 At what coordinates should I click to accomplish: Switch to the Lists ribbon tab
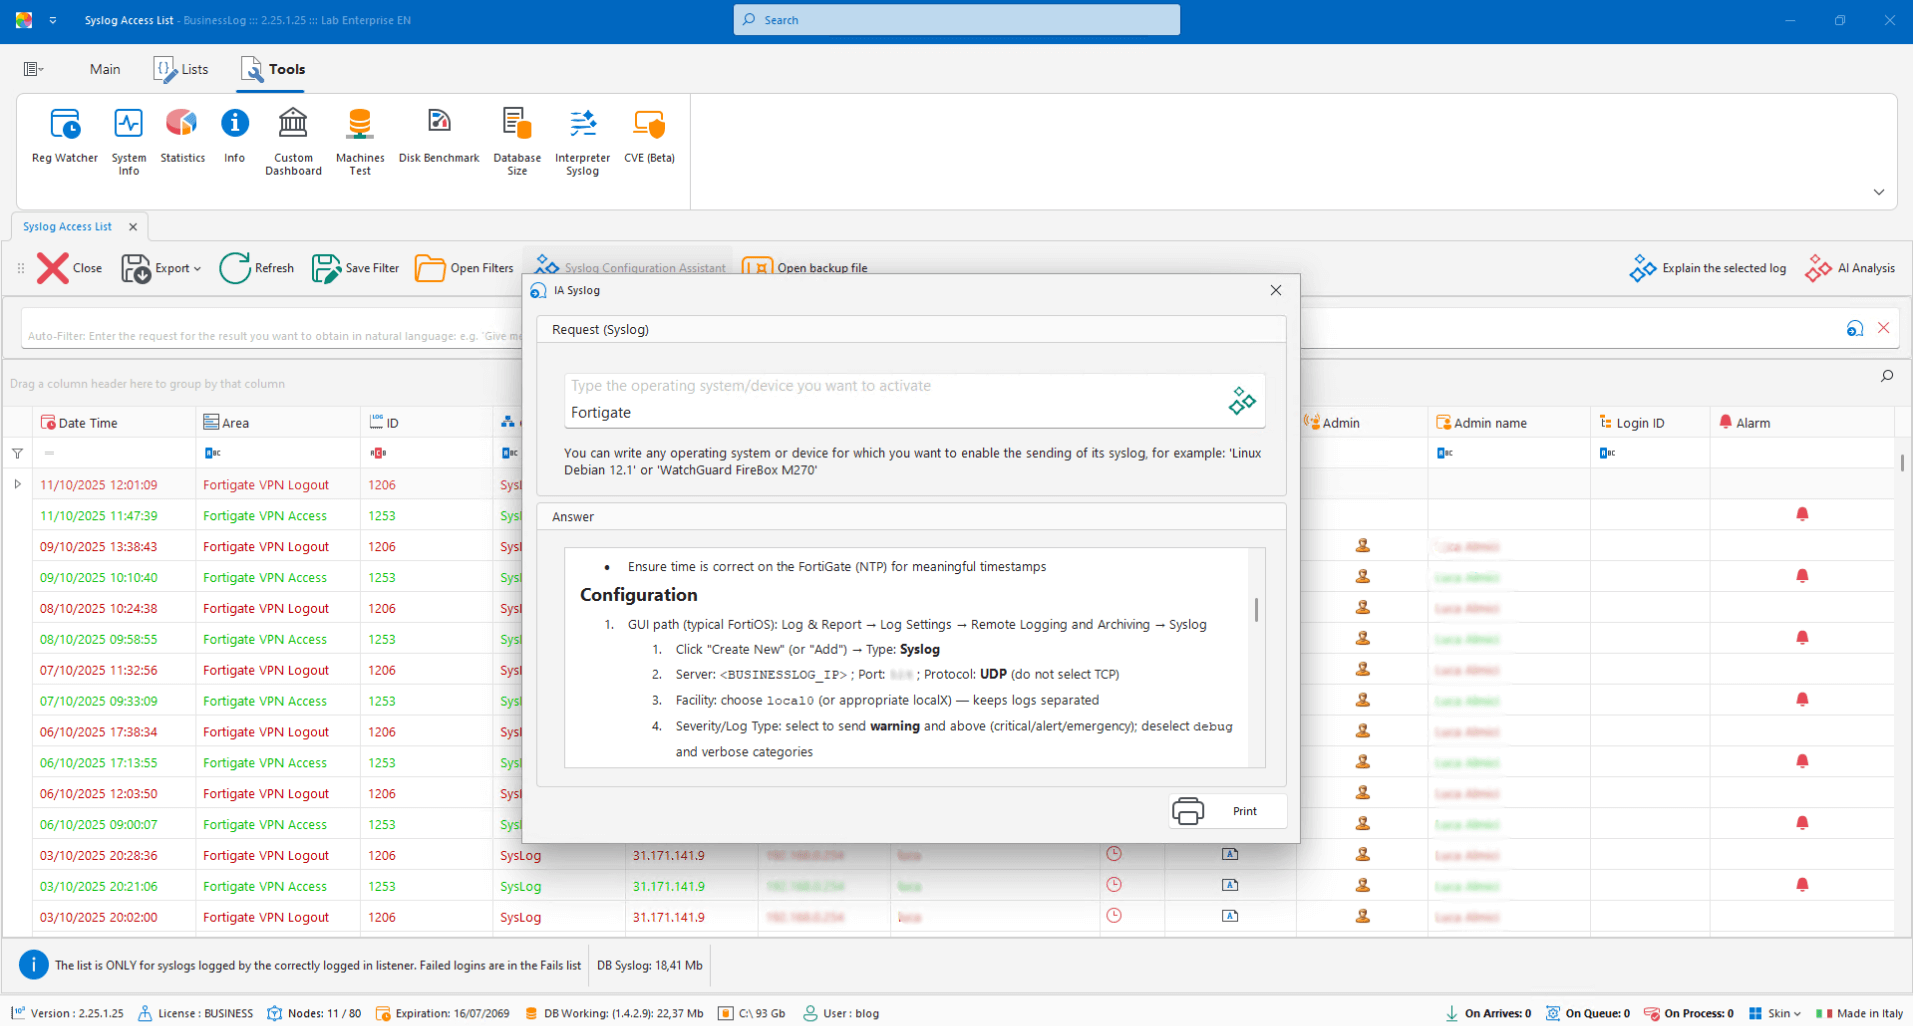coord(182,69)
